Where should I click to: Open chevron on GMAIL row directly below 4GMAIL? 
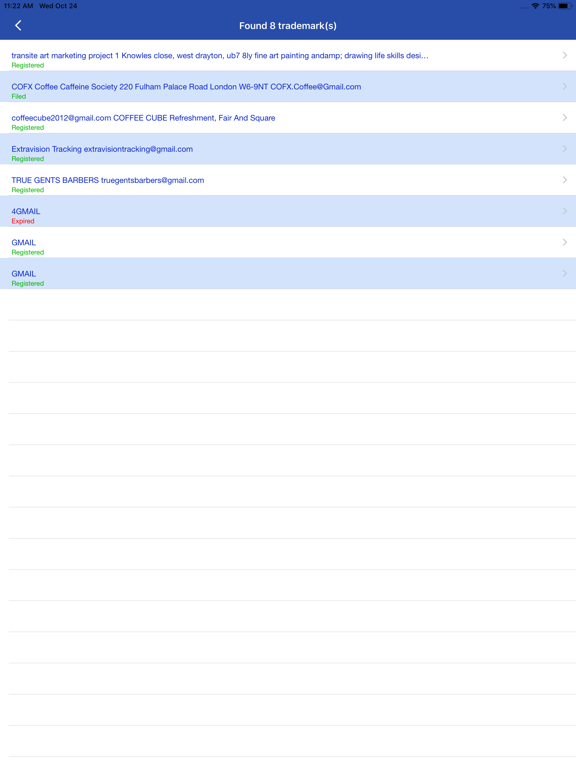(x=565, y=242)
